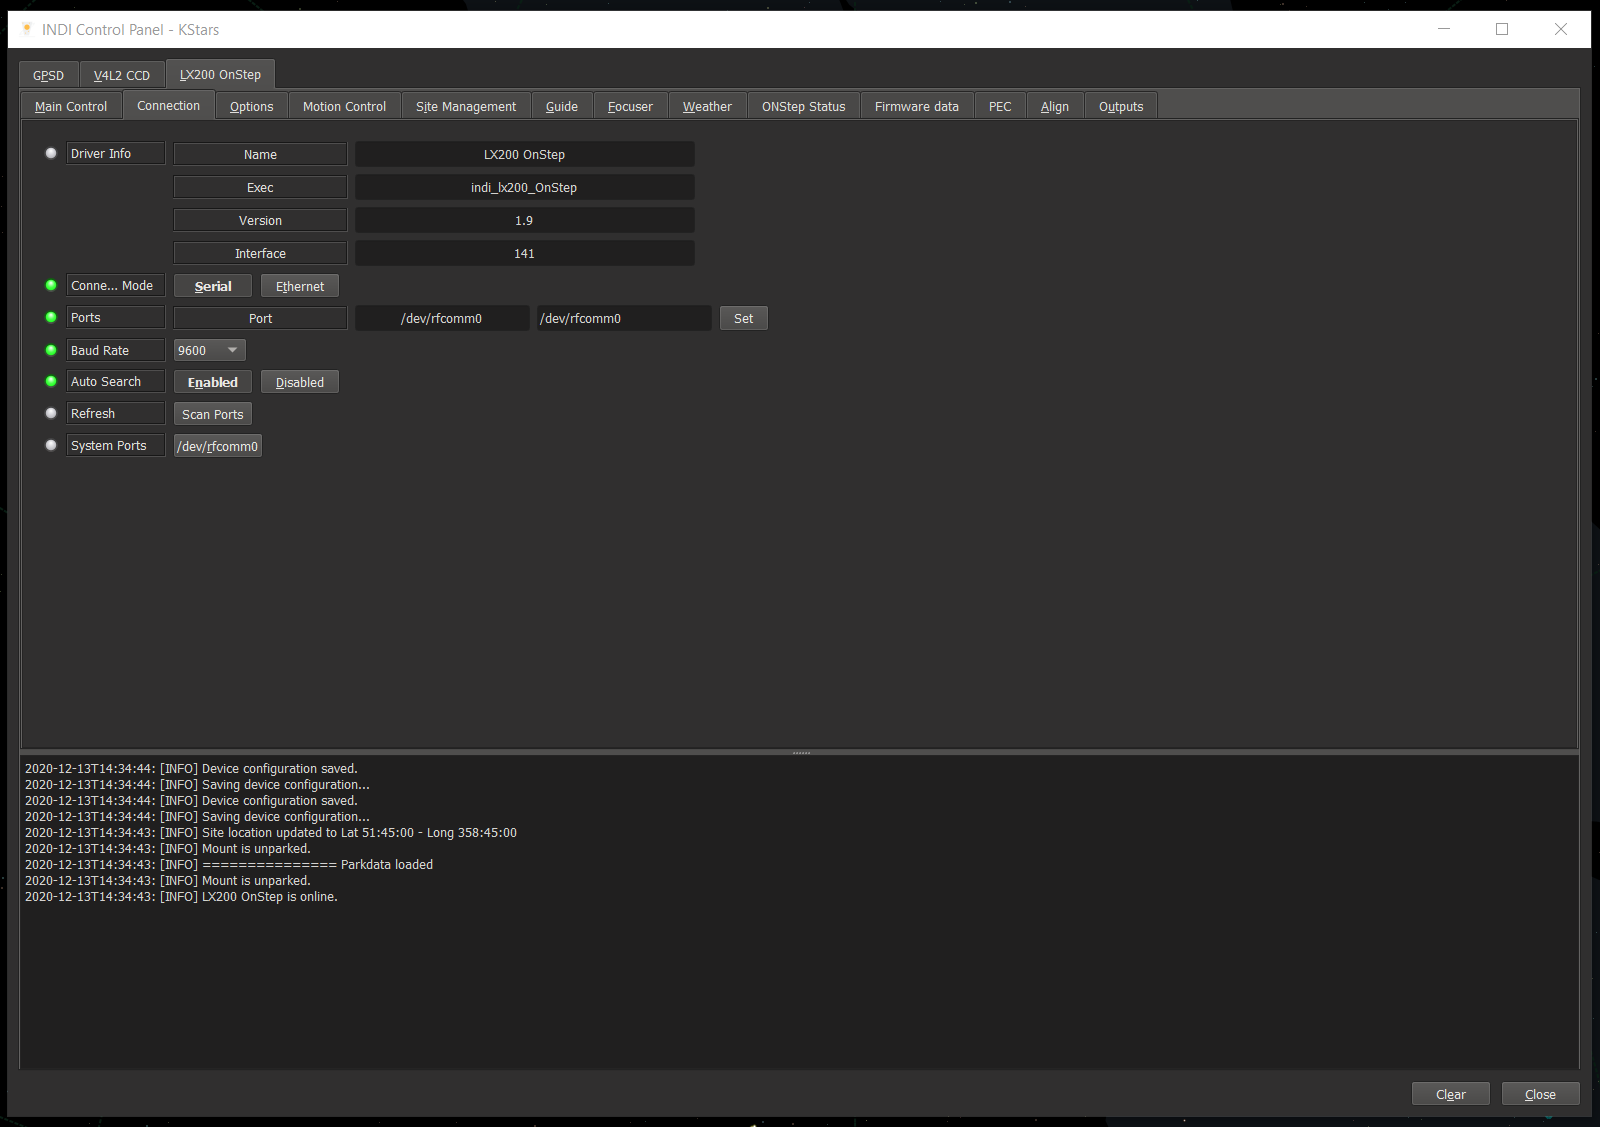
Task: Switch to the Focuser tab
Action: (x=631, y=107)
